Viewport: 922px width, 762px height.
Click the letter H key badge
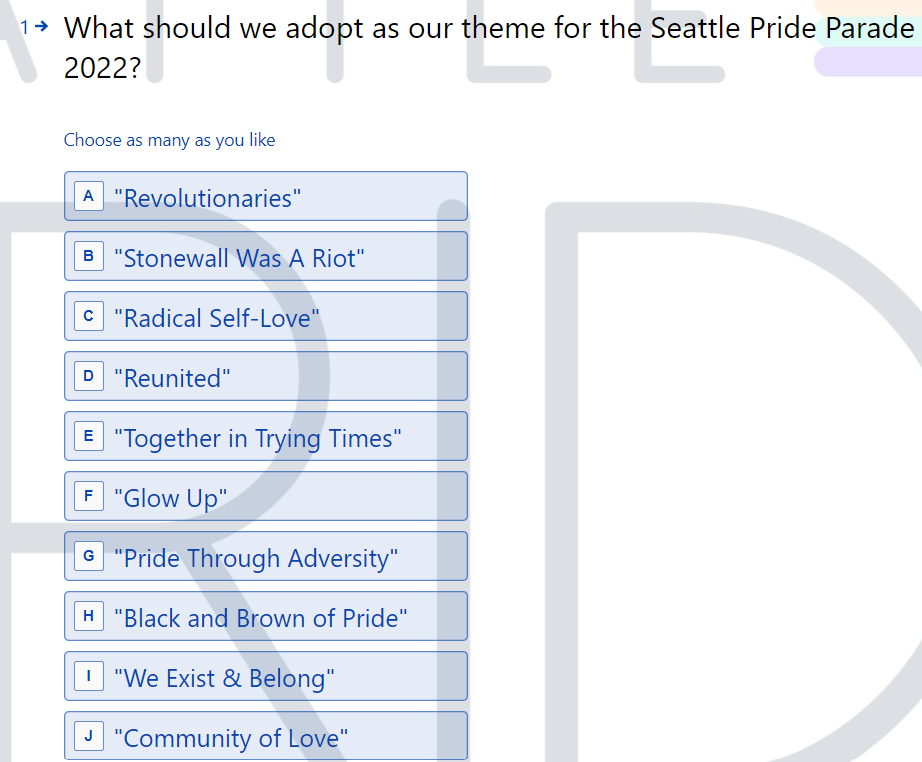coord(89,616)
